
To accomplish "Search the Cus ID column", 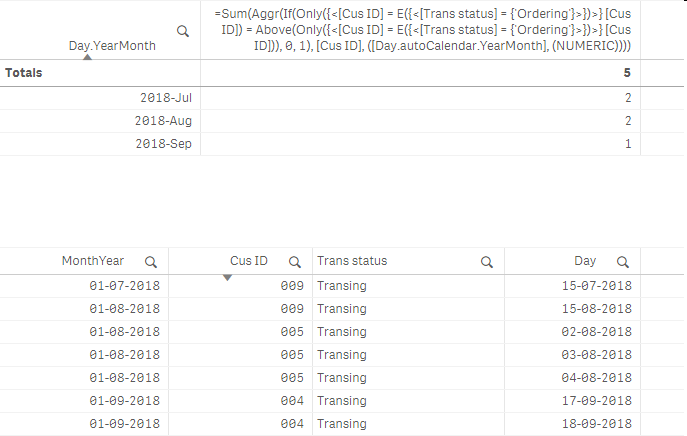I will click(294, 261).
